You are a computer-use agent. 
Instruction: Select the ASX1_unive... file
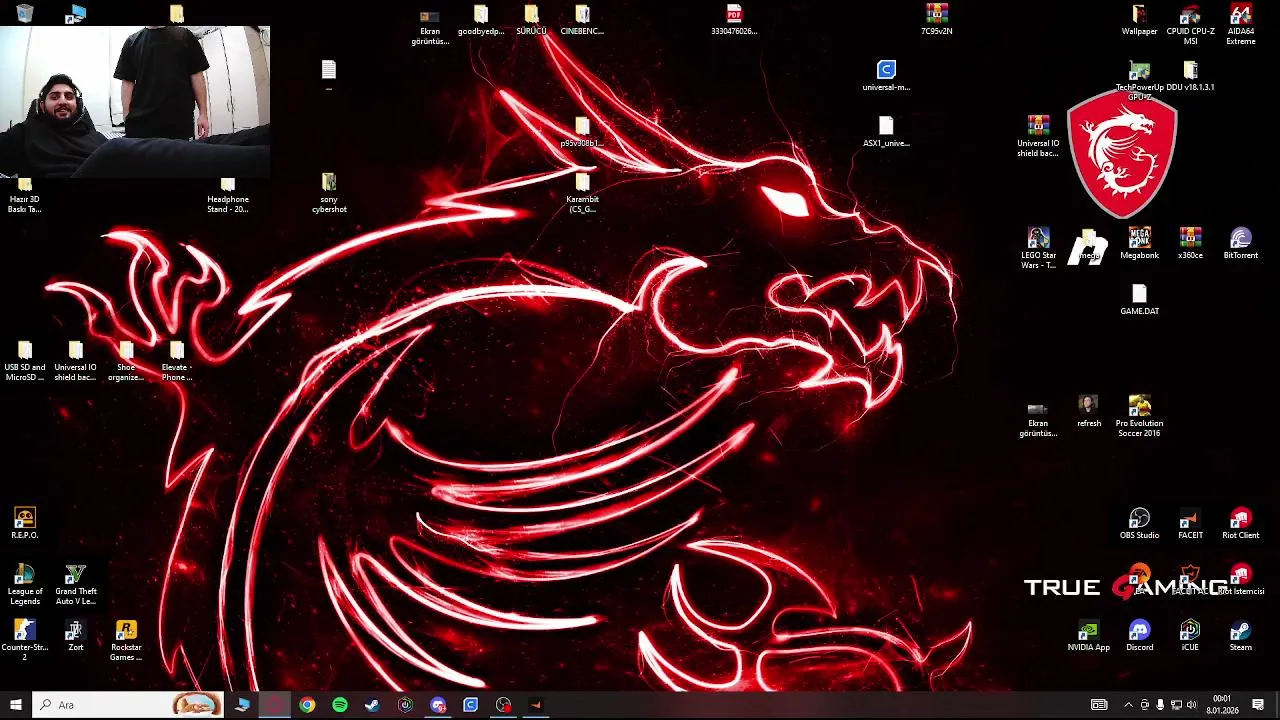[886, 132]
